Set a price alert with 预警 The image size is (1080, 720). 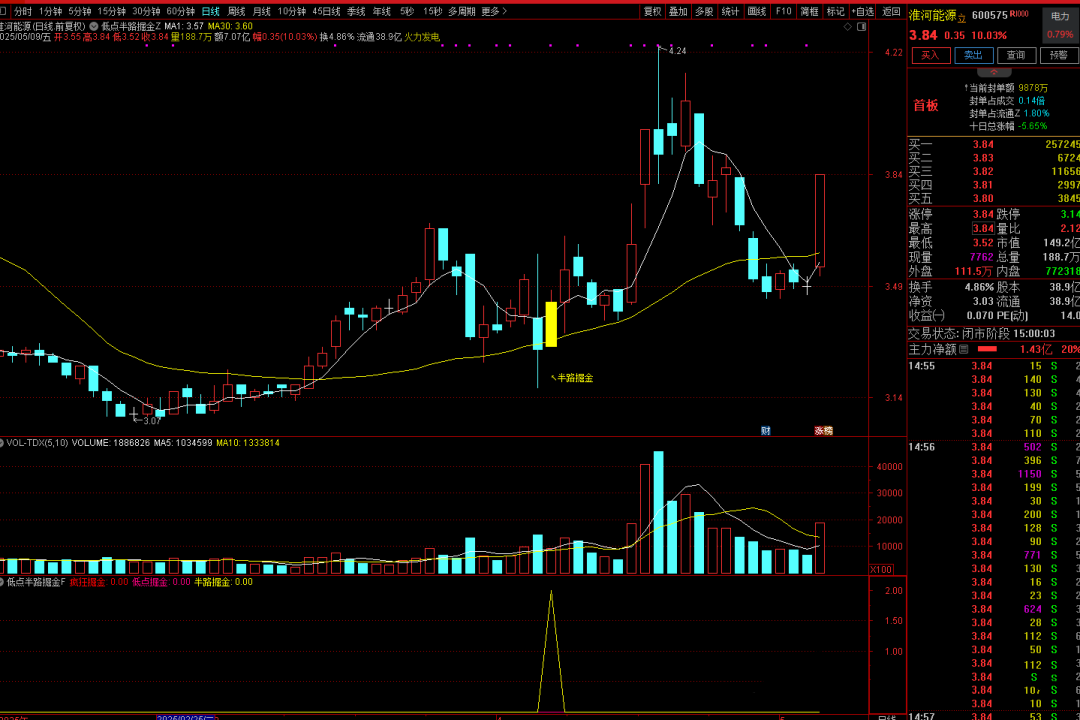click(x=1058, y=55)
